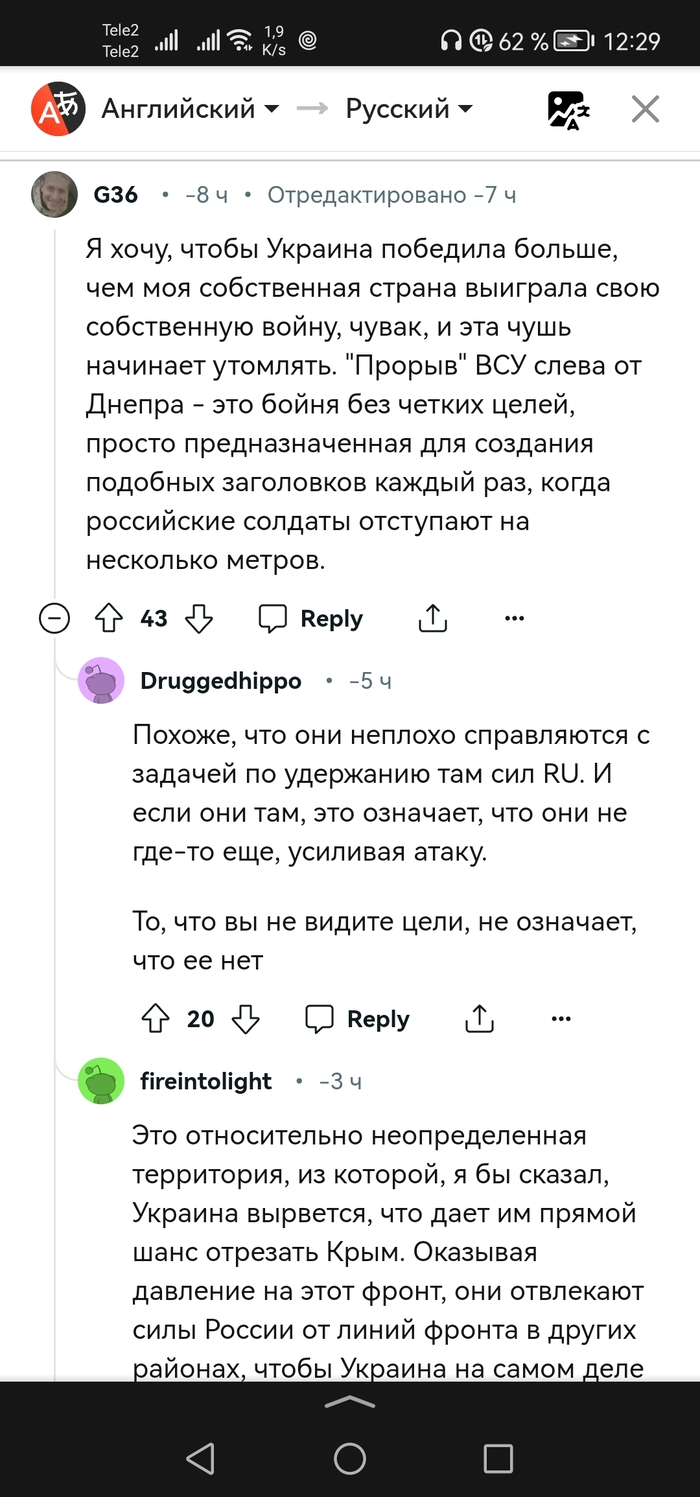Open Druggedhippo's user profile link
This screenshot has width=700, height=1497.
tap(220, 681)
